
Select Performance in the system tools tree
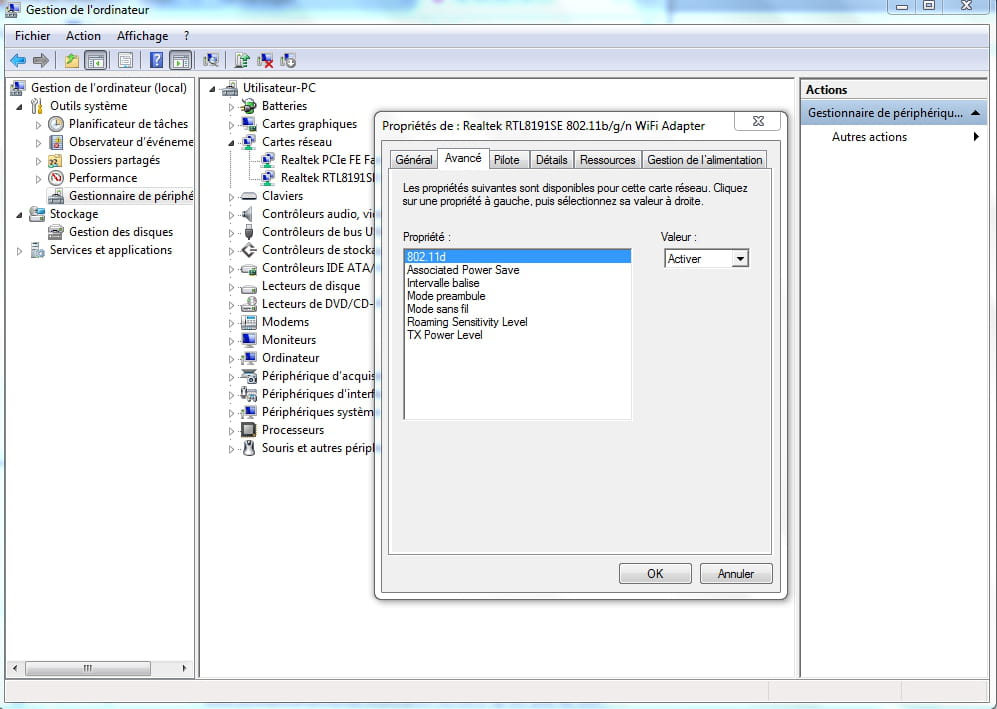click(102, 178)
